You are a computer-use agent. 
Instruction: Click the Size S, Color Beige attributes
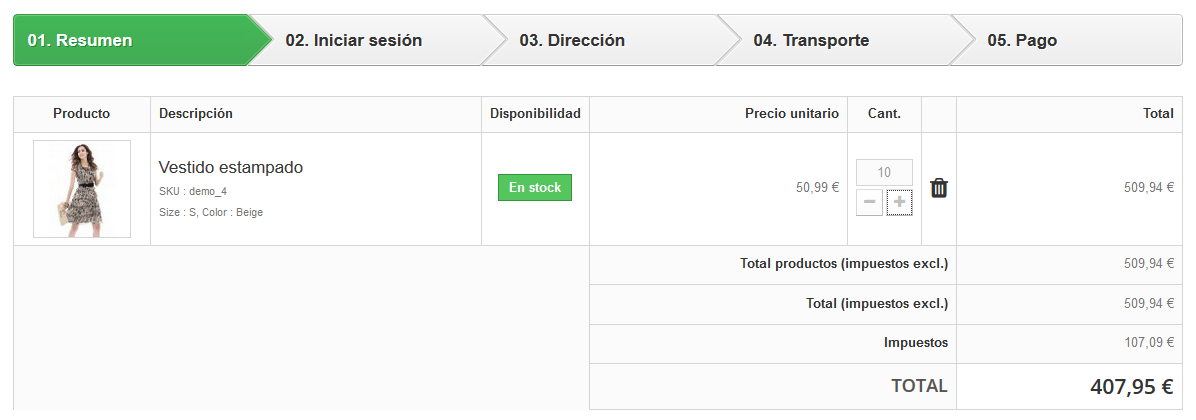(x=211, y=212)
